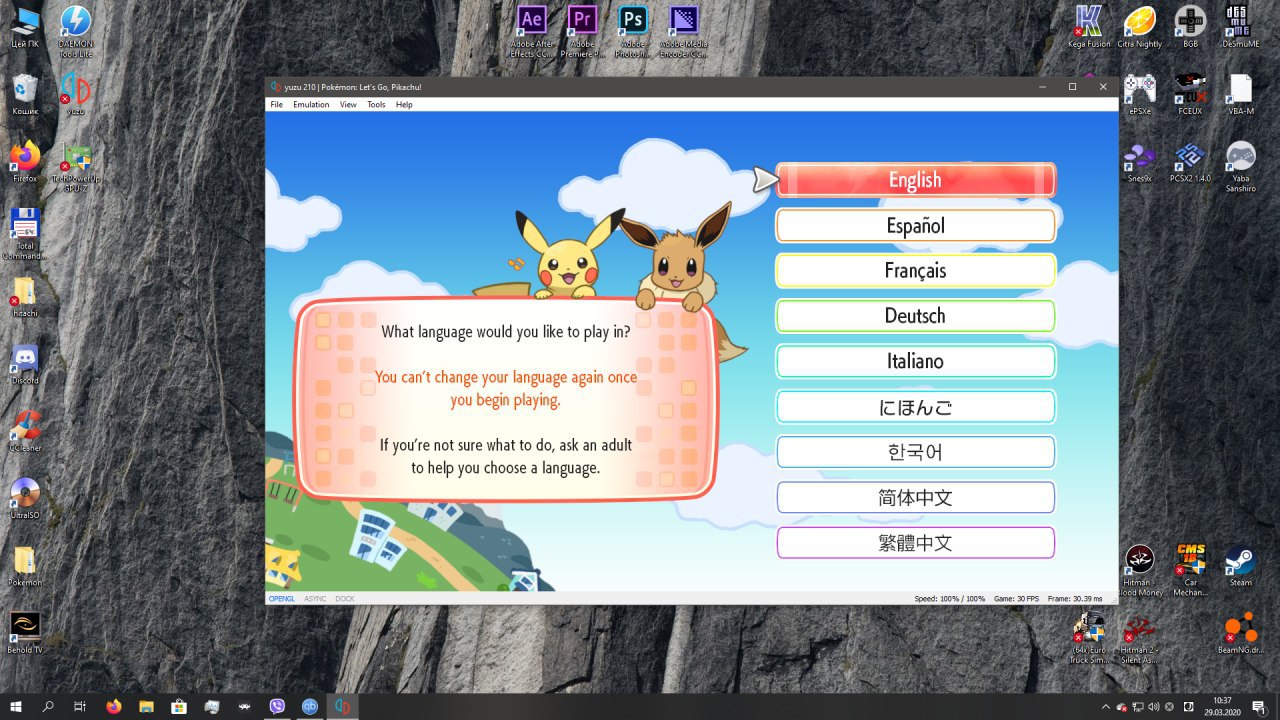
Task: Open the volume control in system tray
Action: pos(1154,706)
